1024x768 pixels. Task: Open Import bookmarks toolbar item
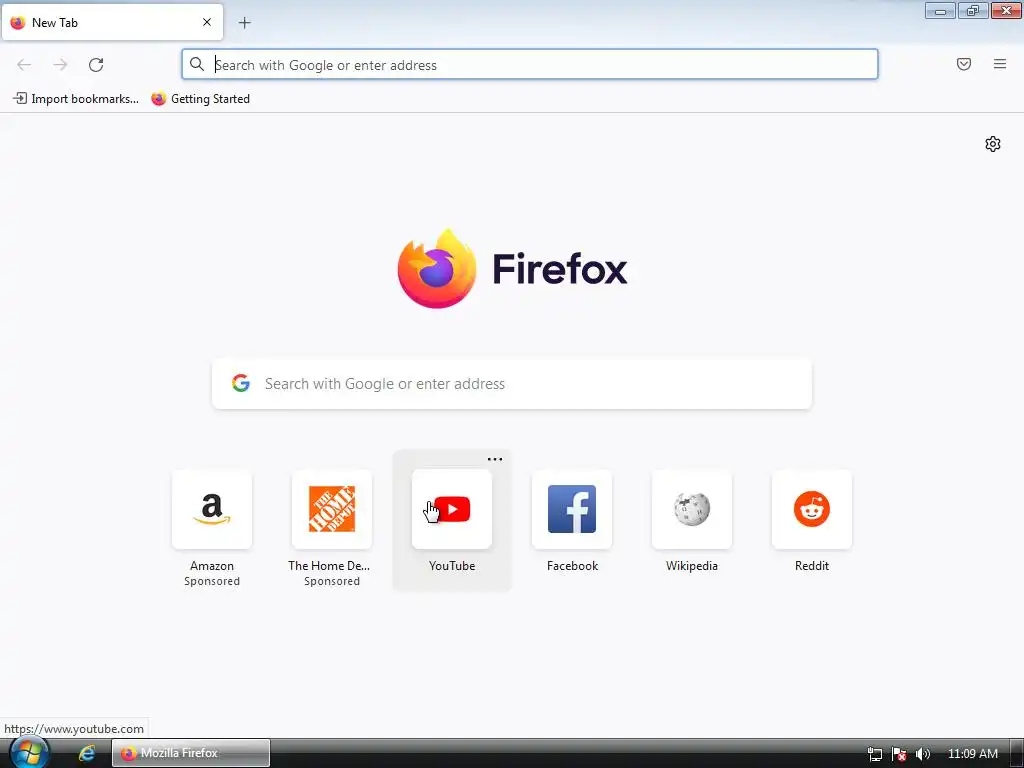[x=76, y=99]
